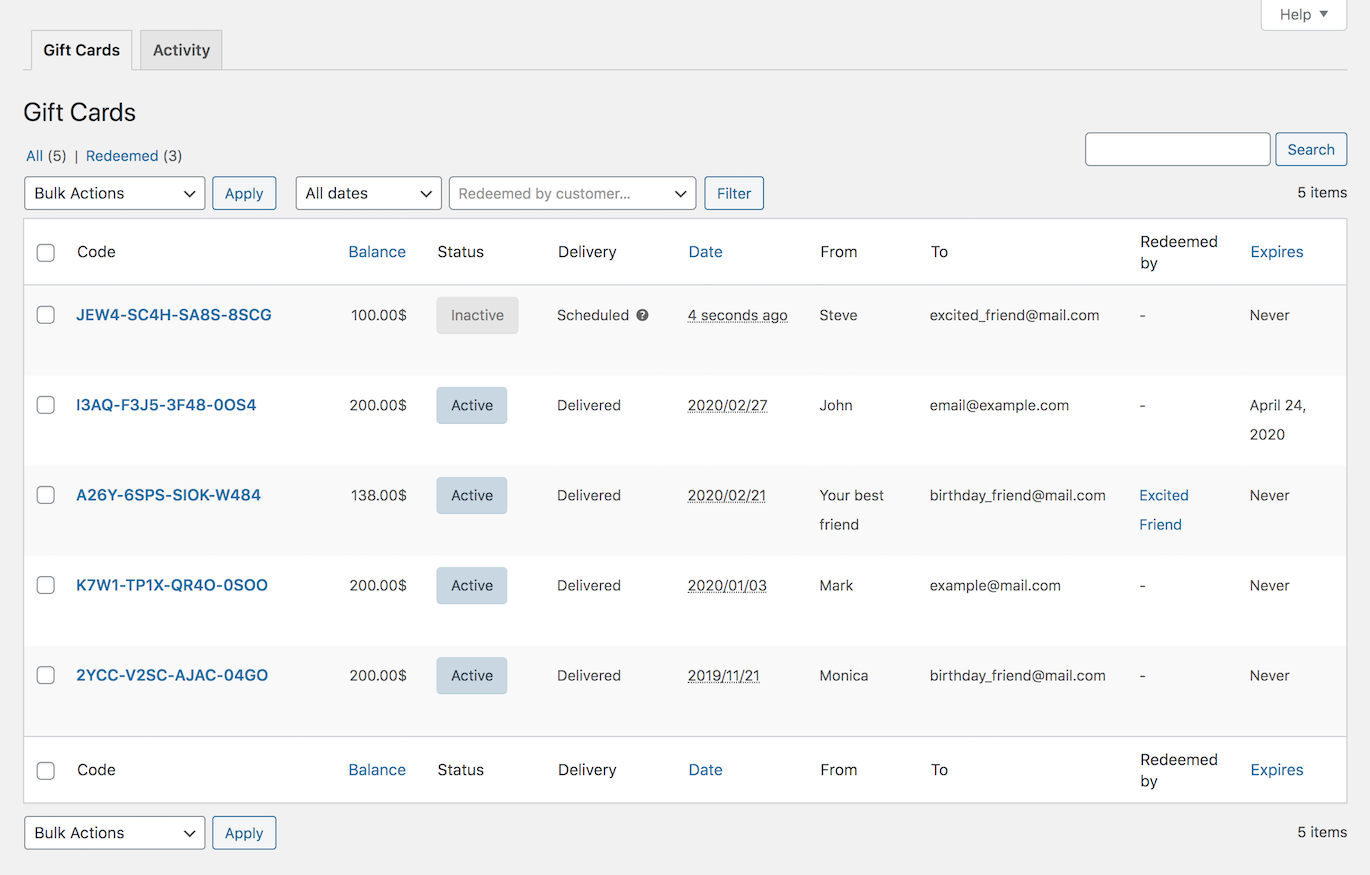The width and height of the screenshot is (1370, 875).
Task: Filter by Redeemed gift cards
Action: tap(122, 156)
